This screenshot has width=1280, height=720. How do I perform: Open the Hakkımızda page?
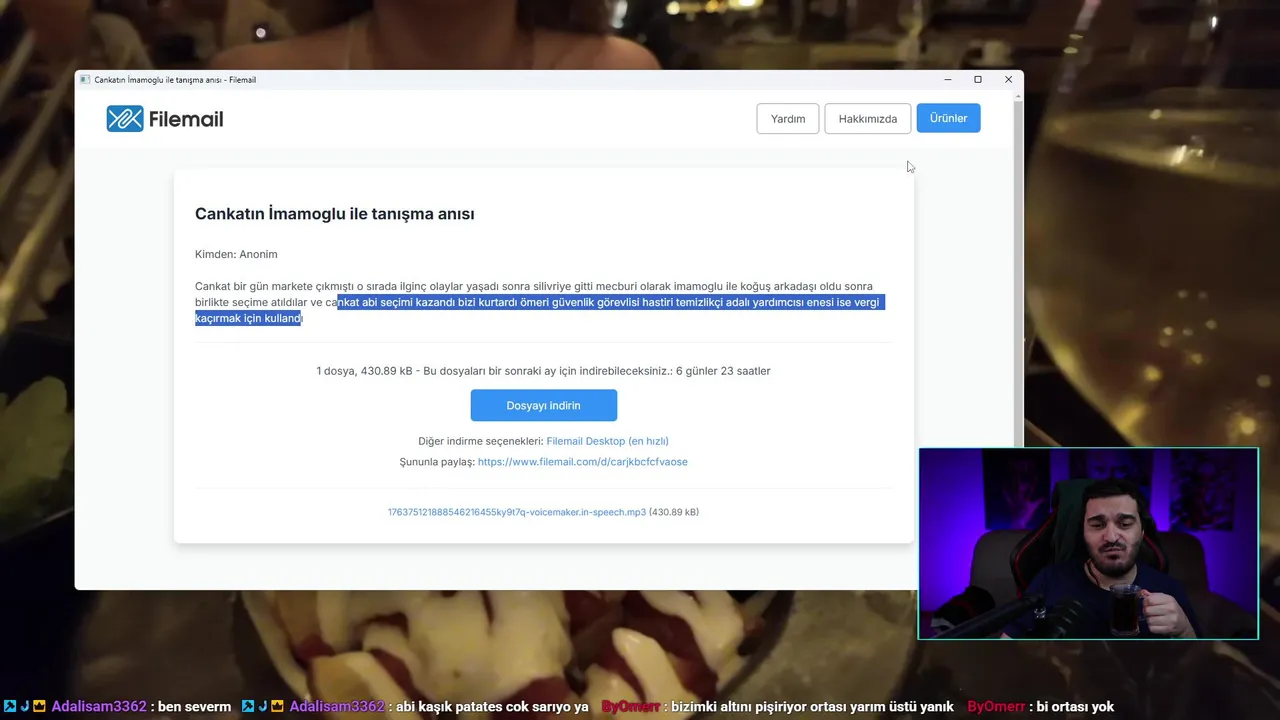tap(868, 118)
